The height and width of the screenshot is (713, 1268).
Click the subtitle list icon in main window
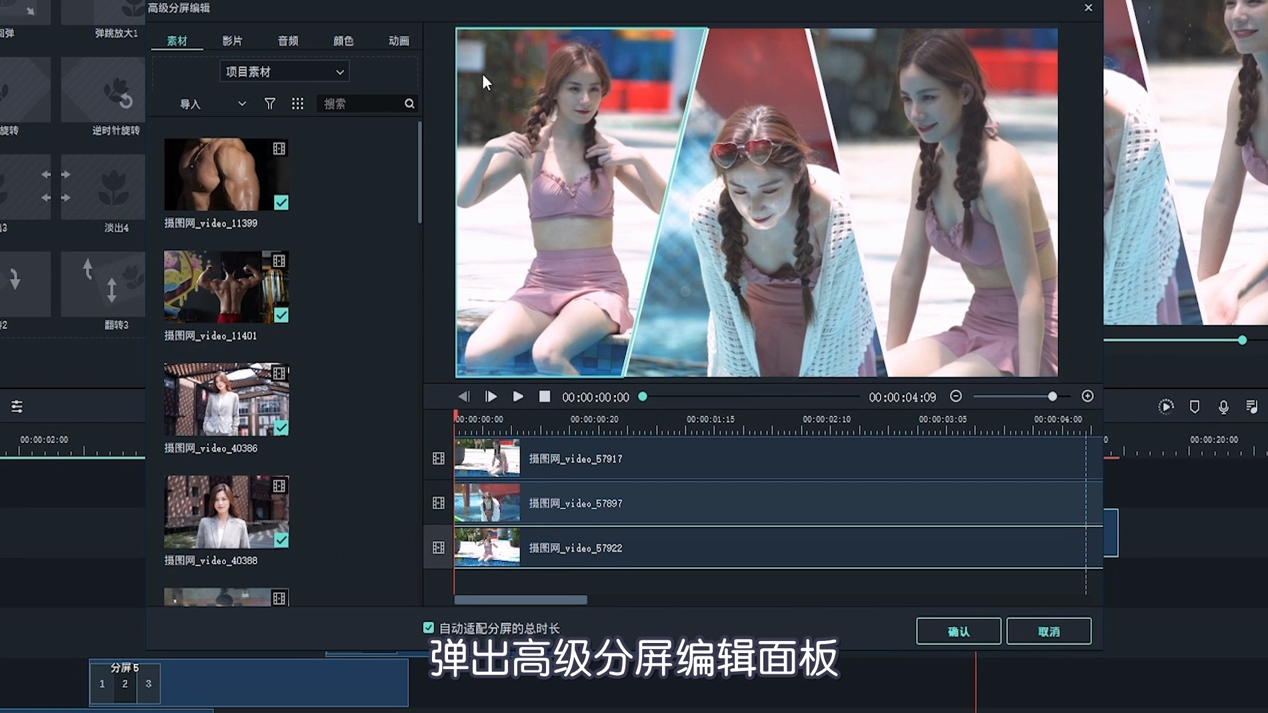[x=1252, y=407]
